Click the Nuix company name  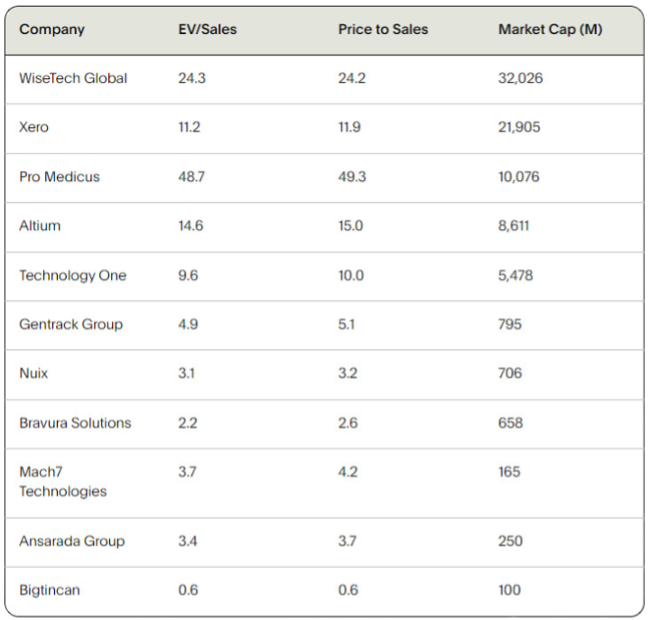click(34, 373)
